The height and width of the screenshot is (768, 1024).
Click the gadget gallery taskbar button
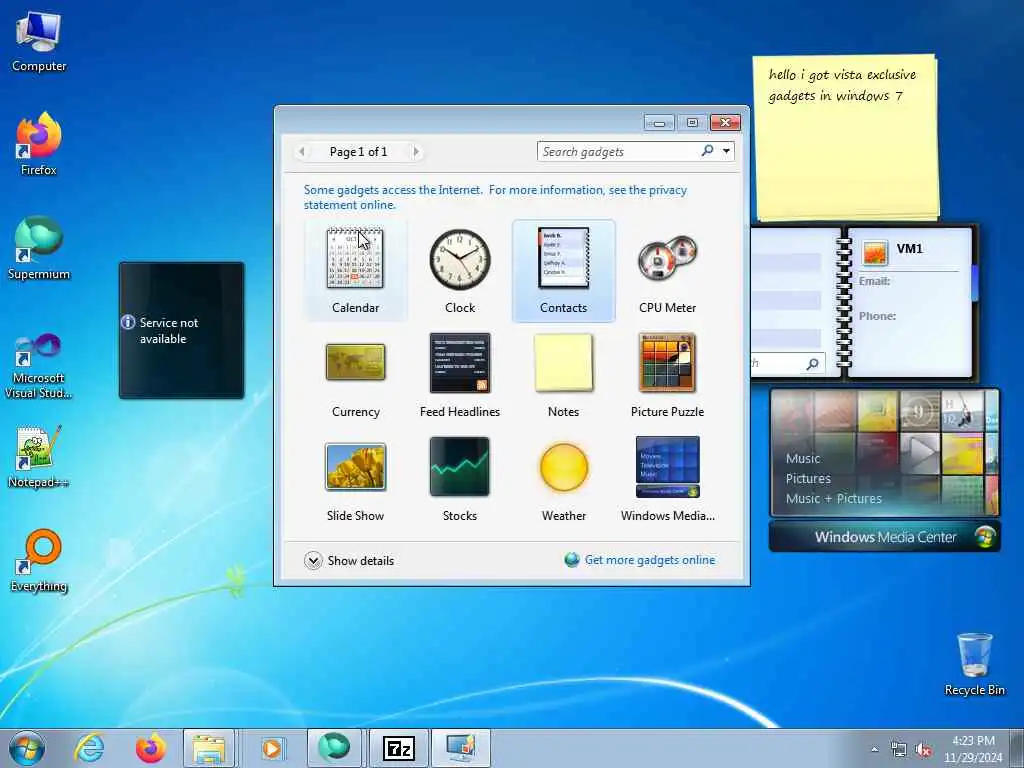pos(461,748)
